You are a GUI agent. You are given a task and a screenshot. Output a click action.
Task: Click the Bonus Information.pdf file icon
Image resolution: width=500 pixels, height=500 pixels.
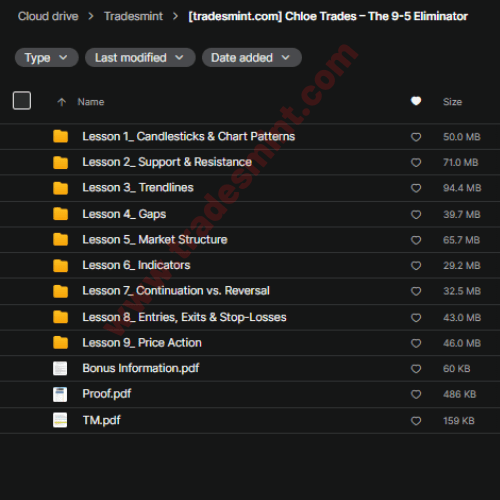pos(60,368)
